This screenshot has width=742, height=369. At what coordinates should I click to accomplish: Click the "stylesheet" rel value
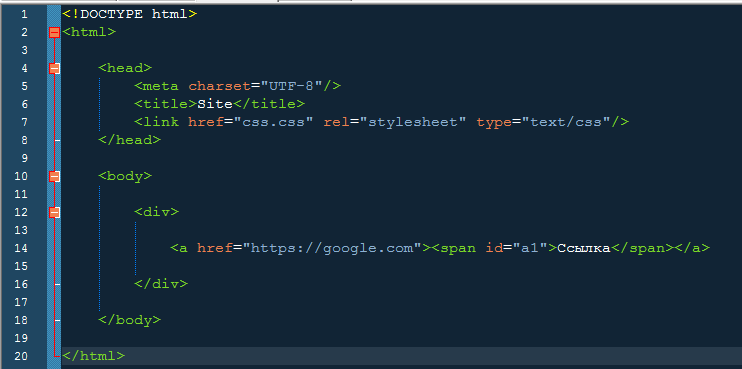point(413,122)
